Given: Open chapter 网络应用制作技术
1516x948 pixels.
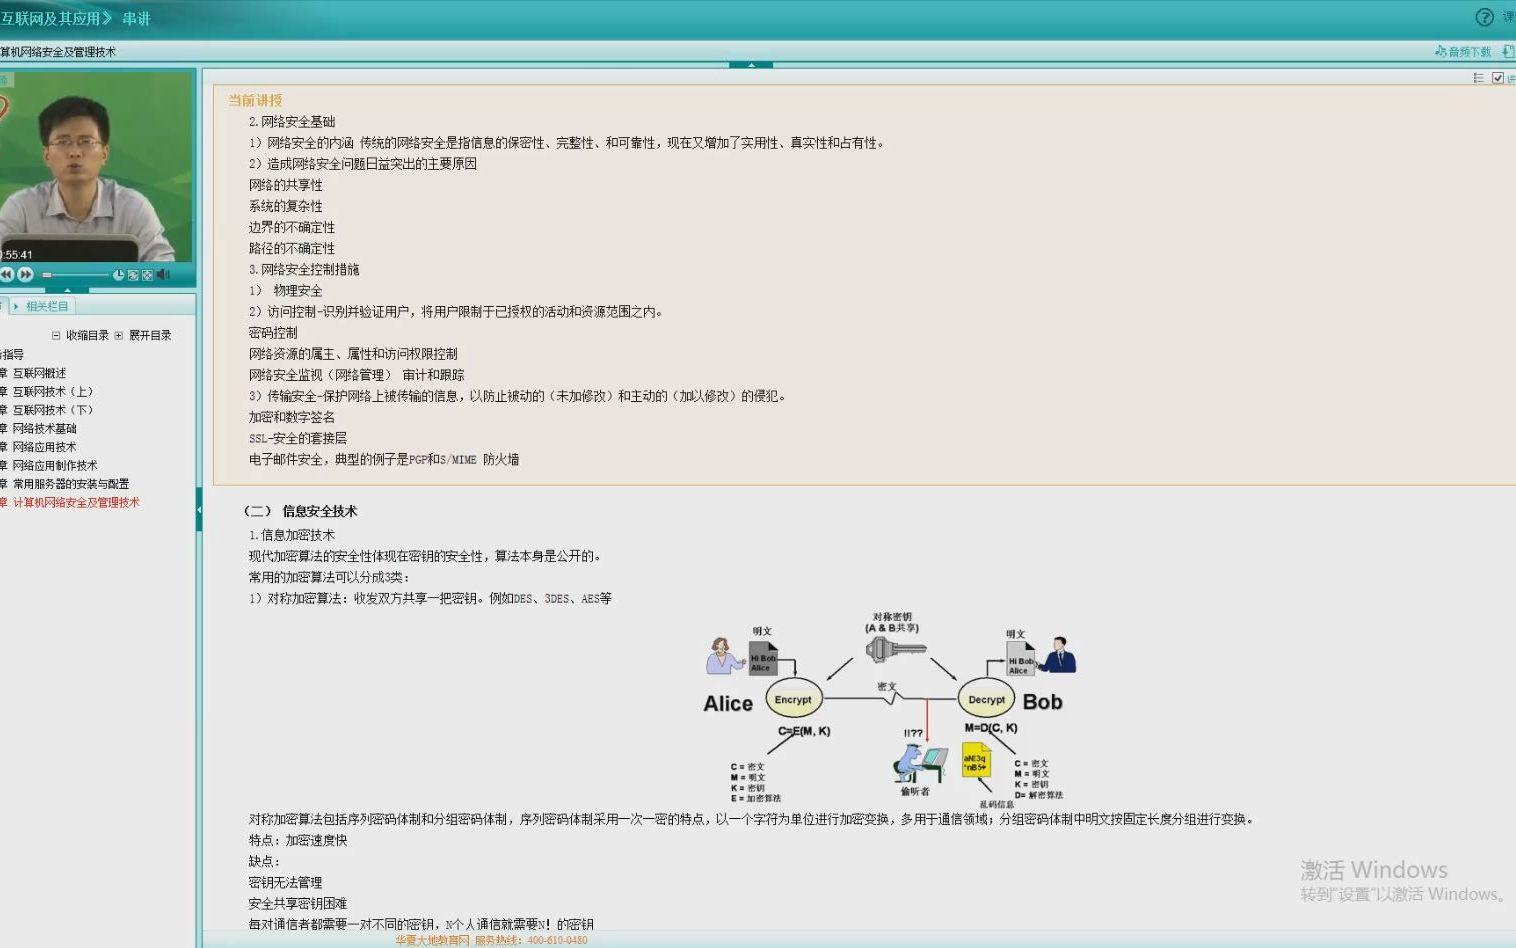Looking at the screenshot, I should pos(55,465).
